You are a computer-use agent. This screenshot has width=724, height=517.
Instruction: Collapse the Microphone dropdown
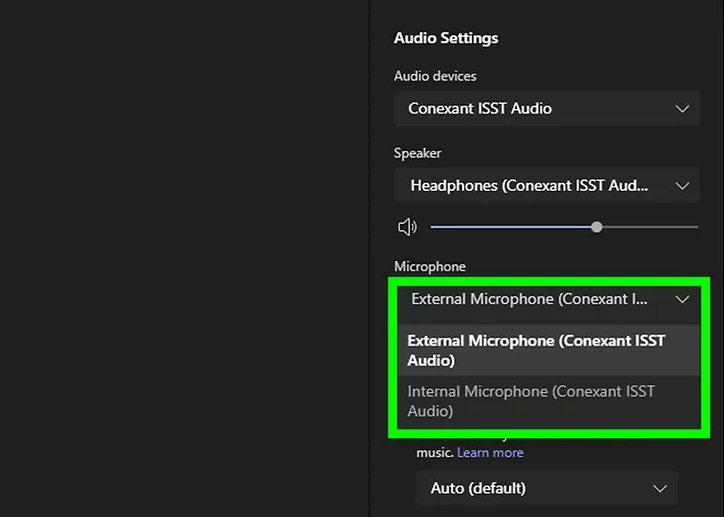coord(549,300)
